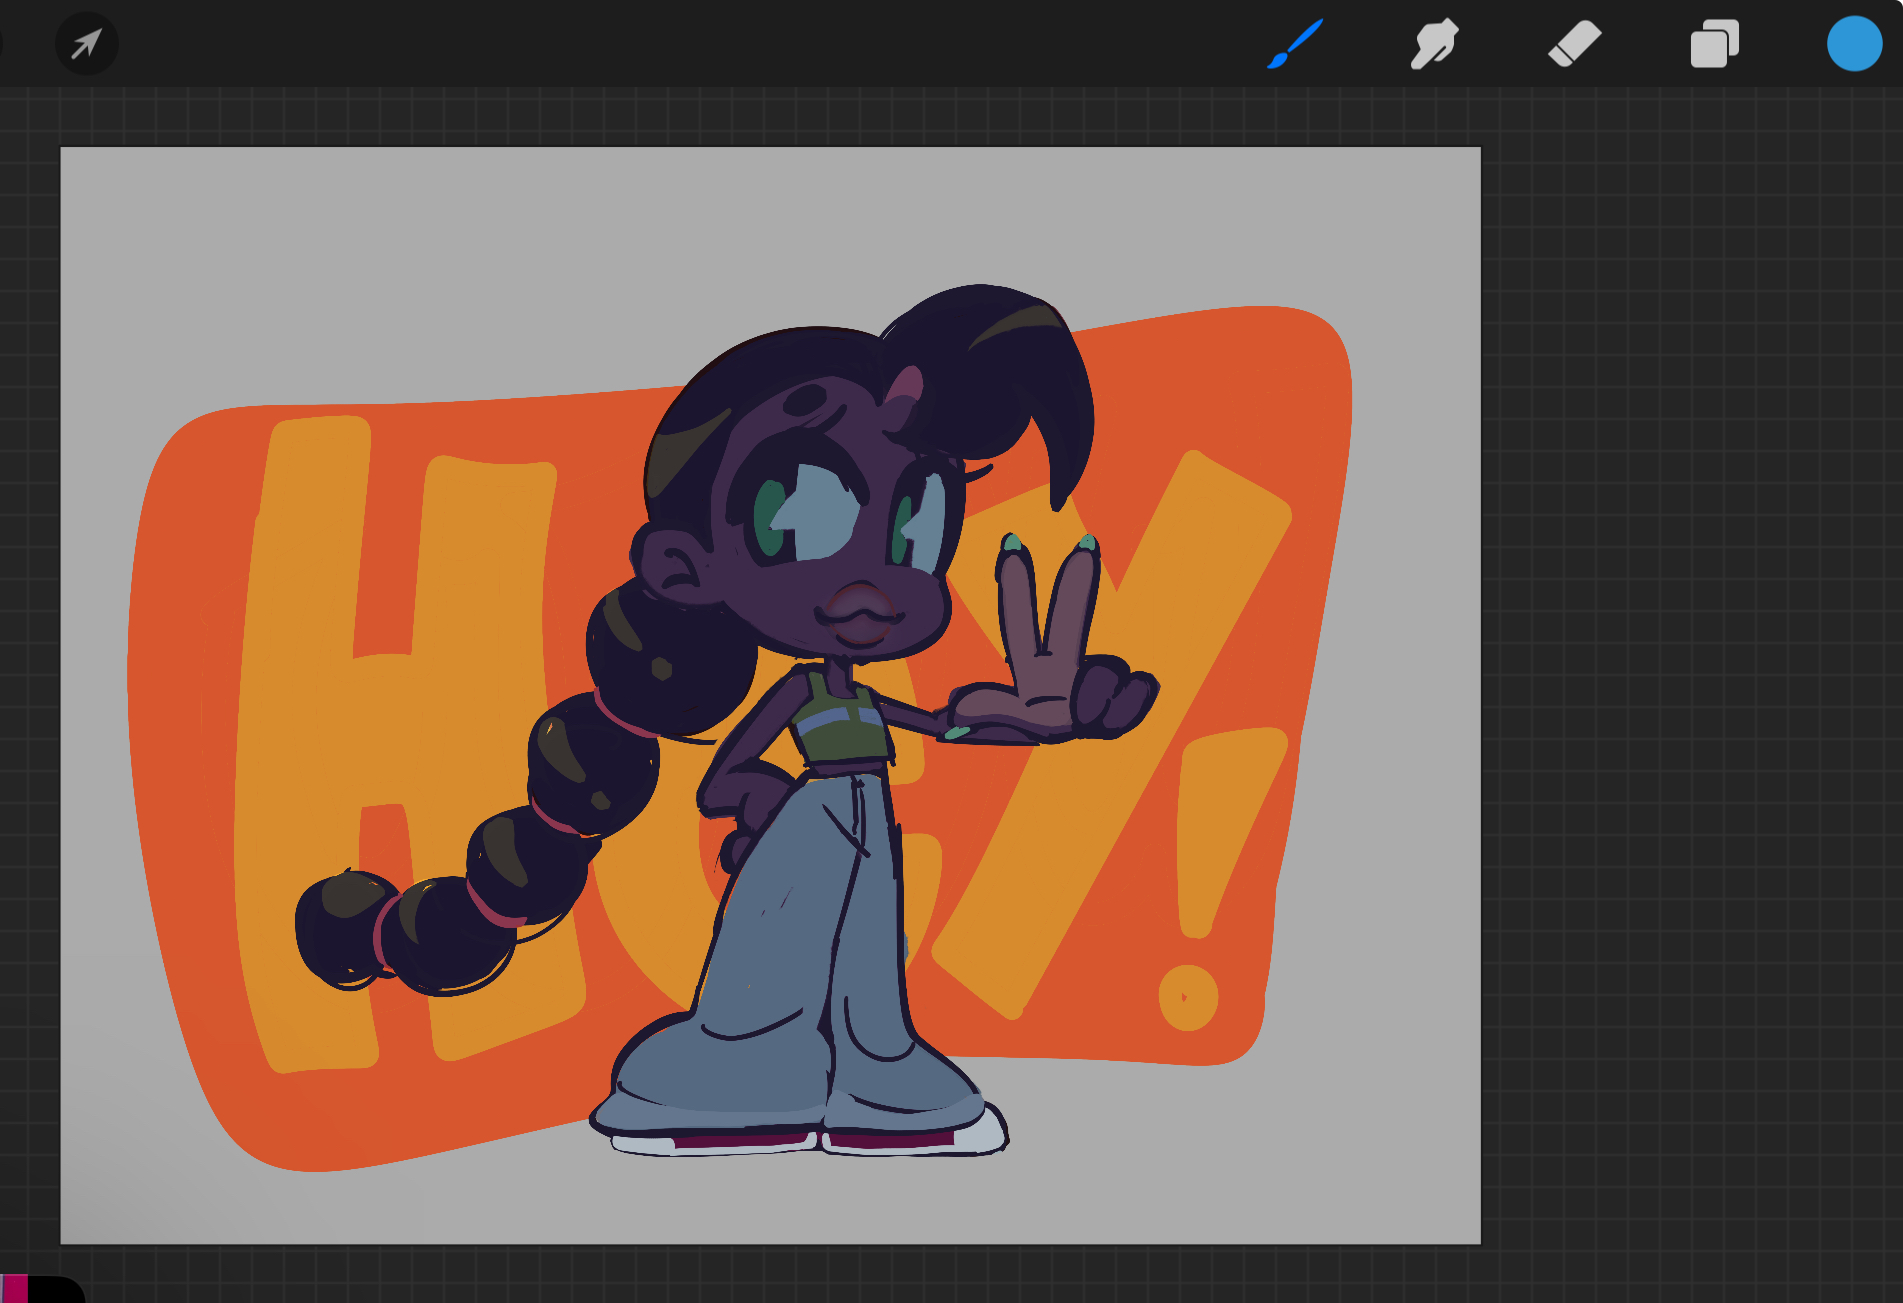Select the Paintbrush tool
This screenshot has height=1303, width=1903.
[1295, 44]
